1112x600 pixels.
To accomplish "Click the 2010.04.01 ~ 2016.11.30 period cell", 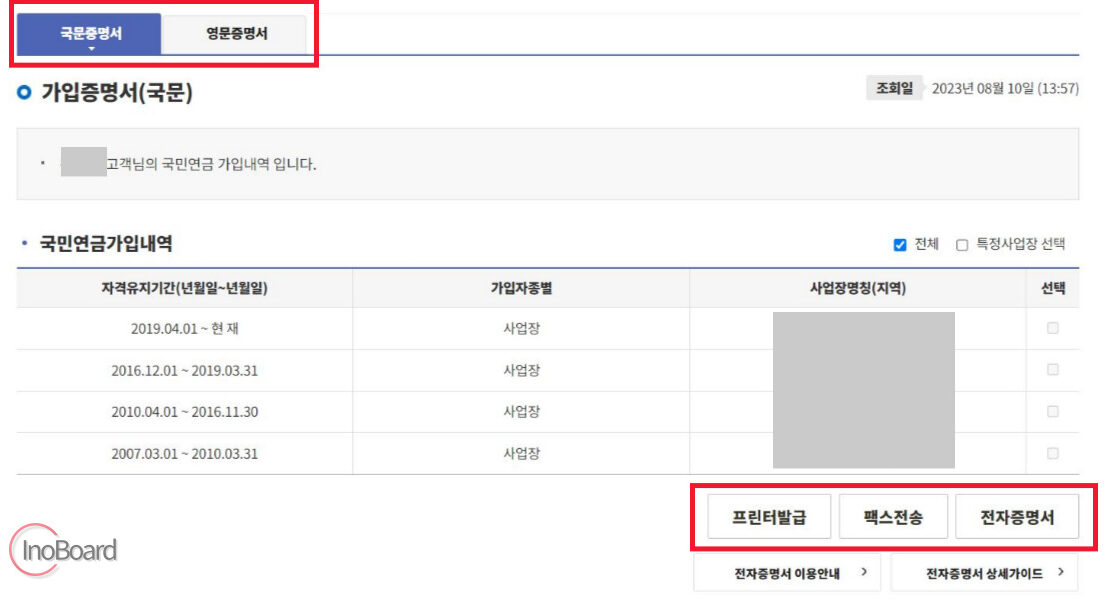I will coord(184,411).
